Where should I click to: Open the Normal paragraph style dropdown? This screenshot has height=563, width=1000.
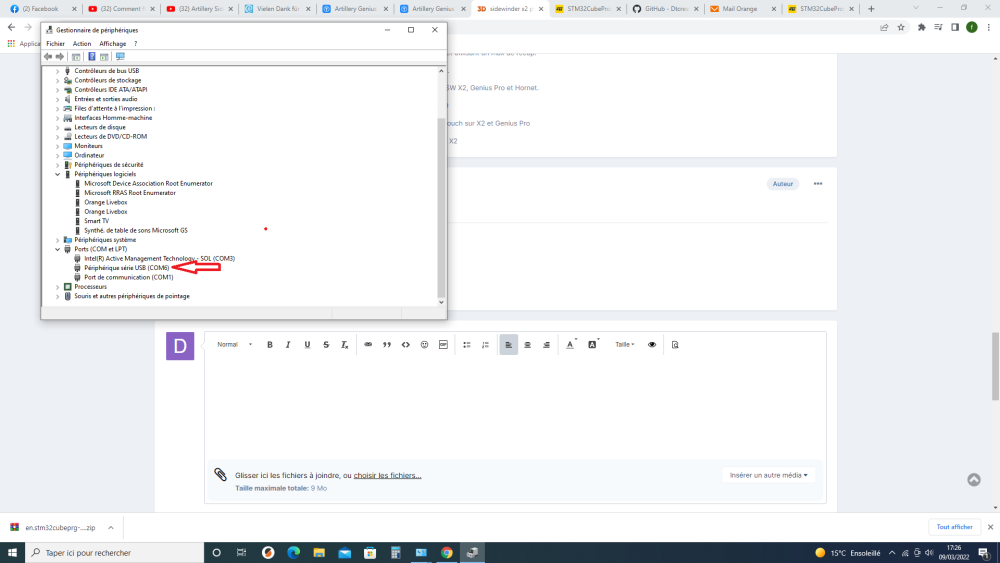234,344
